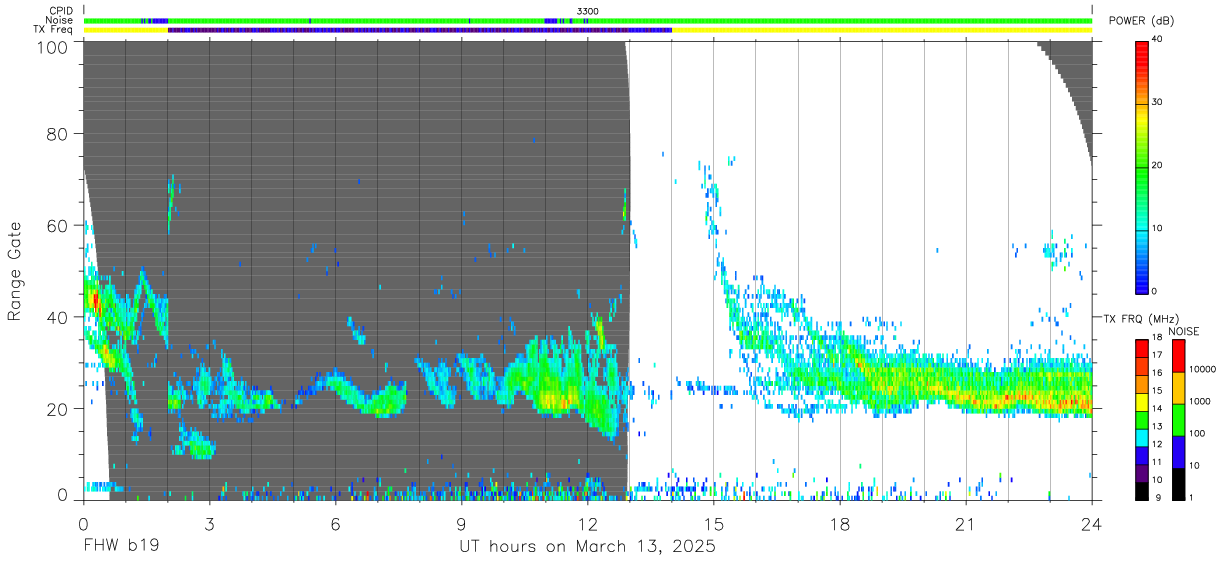Viewport: 1228px width, 567px height.
Task: Click the x-axis tick label '9'
Action: coord(461,524)
